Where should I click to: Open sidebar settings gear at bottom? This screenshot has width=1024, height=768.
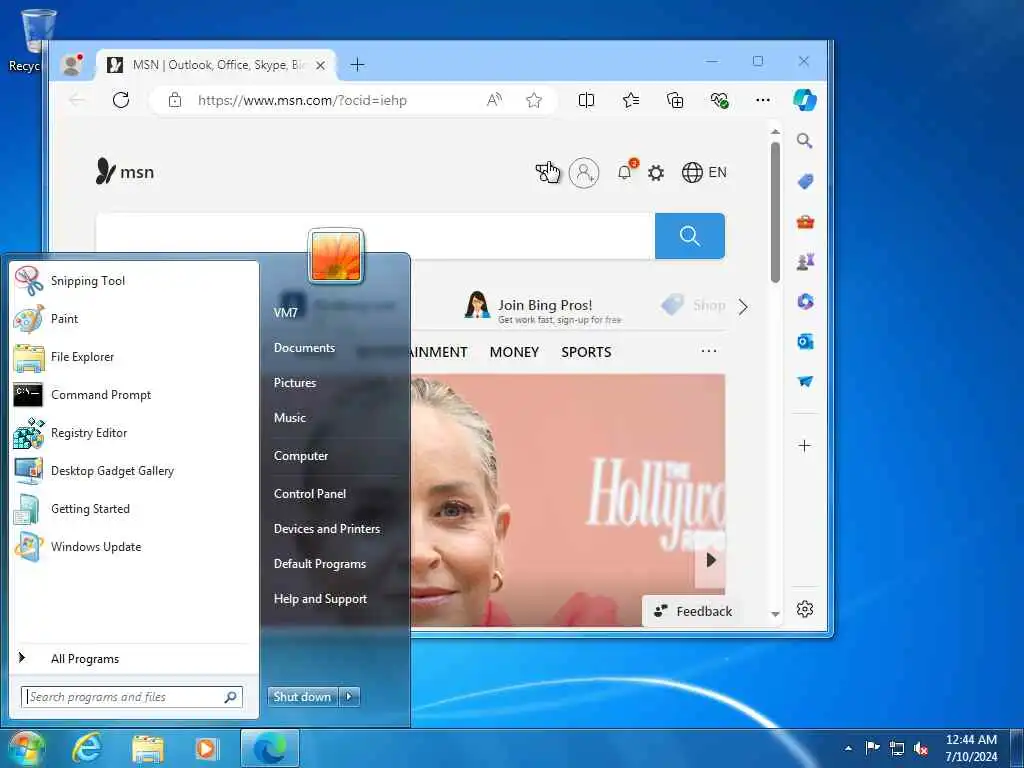click(x=805, y=609)
